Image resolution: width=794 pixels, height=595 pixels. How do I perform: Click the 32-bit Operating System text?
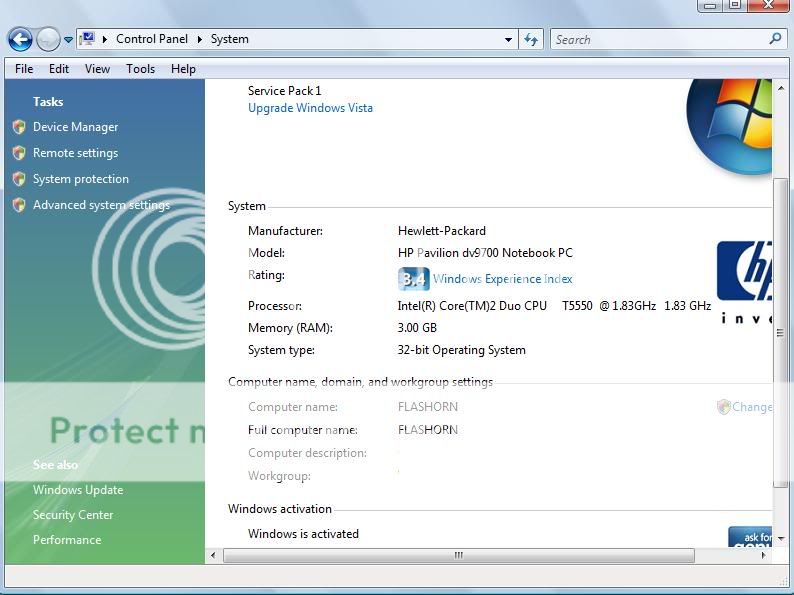click(461, 350)
